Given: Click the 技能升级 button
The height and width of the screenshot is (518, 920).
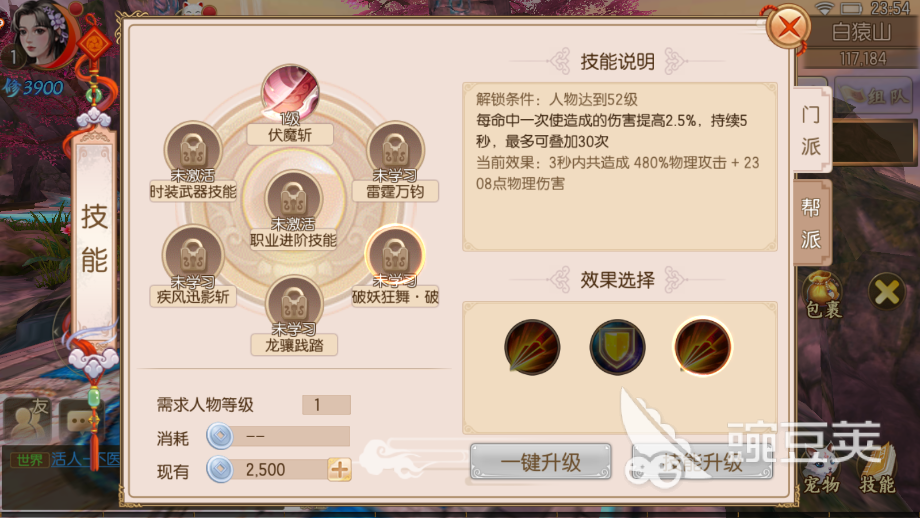Looking at the screenshot, I should pyautogui.click(x=702, y=462).
